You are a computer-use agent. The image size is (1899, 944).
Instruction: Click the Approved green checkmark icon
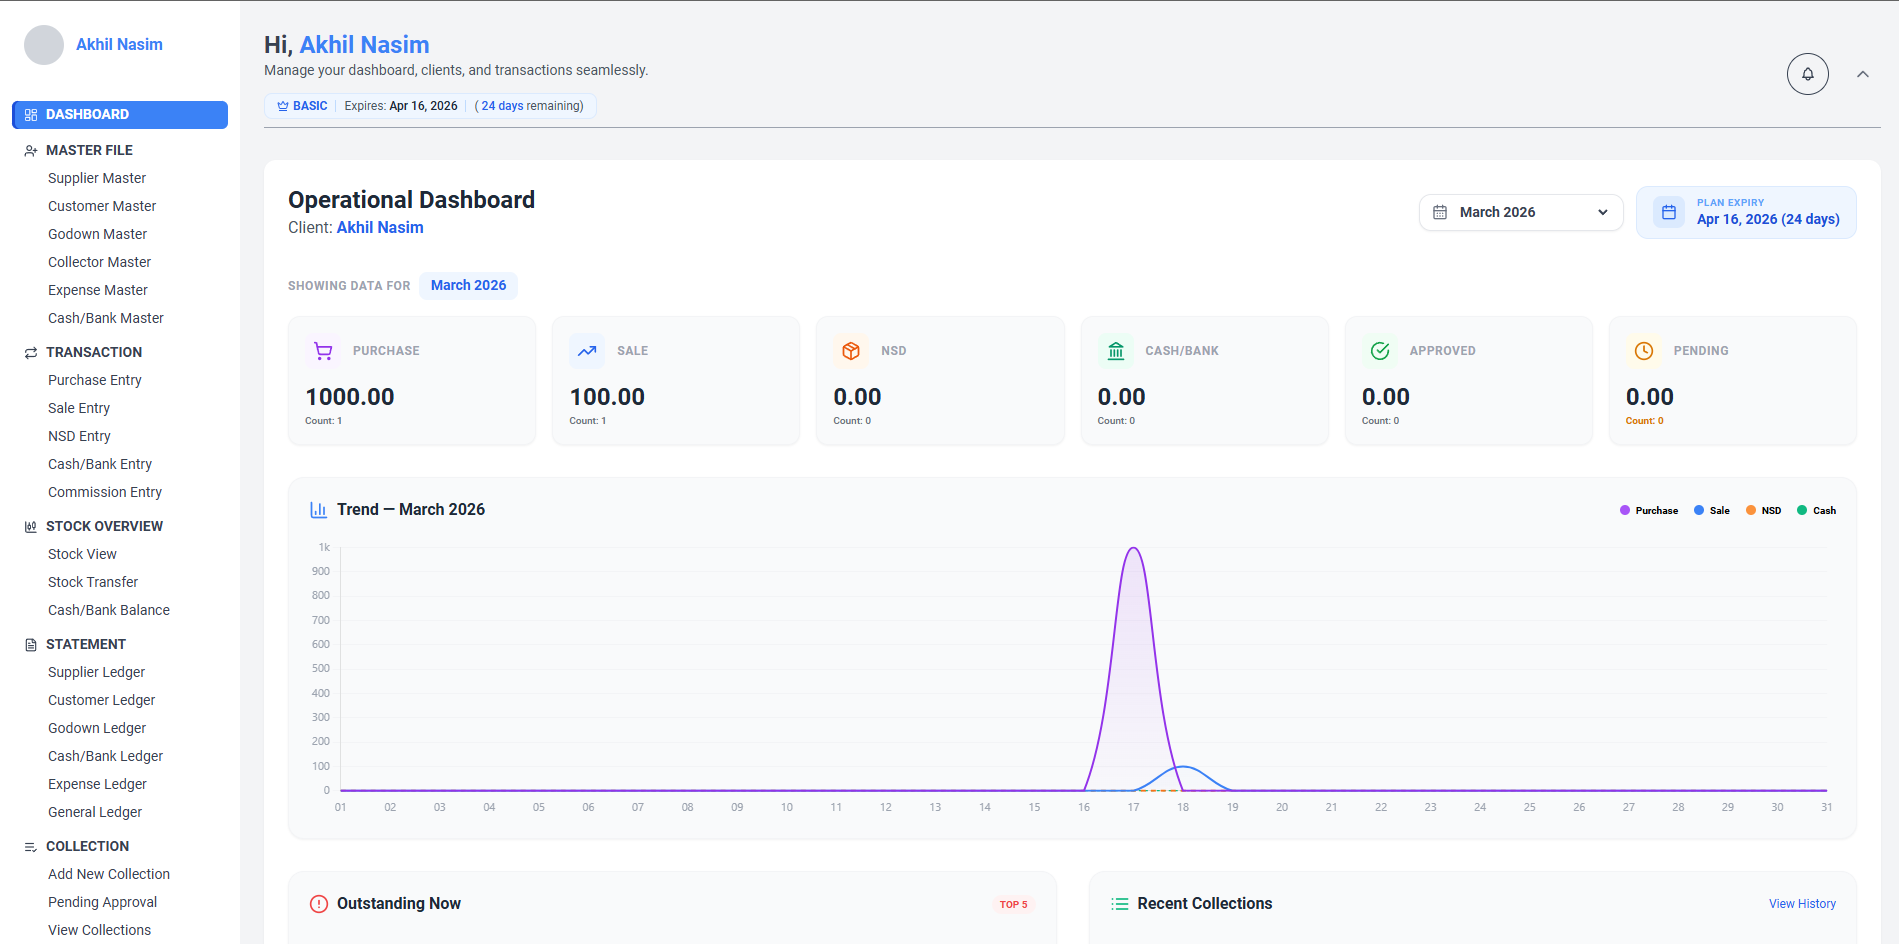pyautogui.click(x=1379, y=351)
